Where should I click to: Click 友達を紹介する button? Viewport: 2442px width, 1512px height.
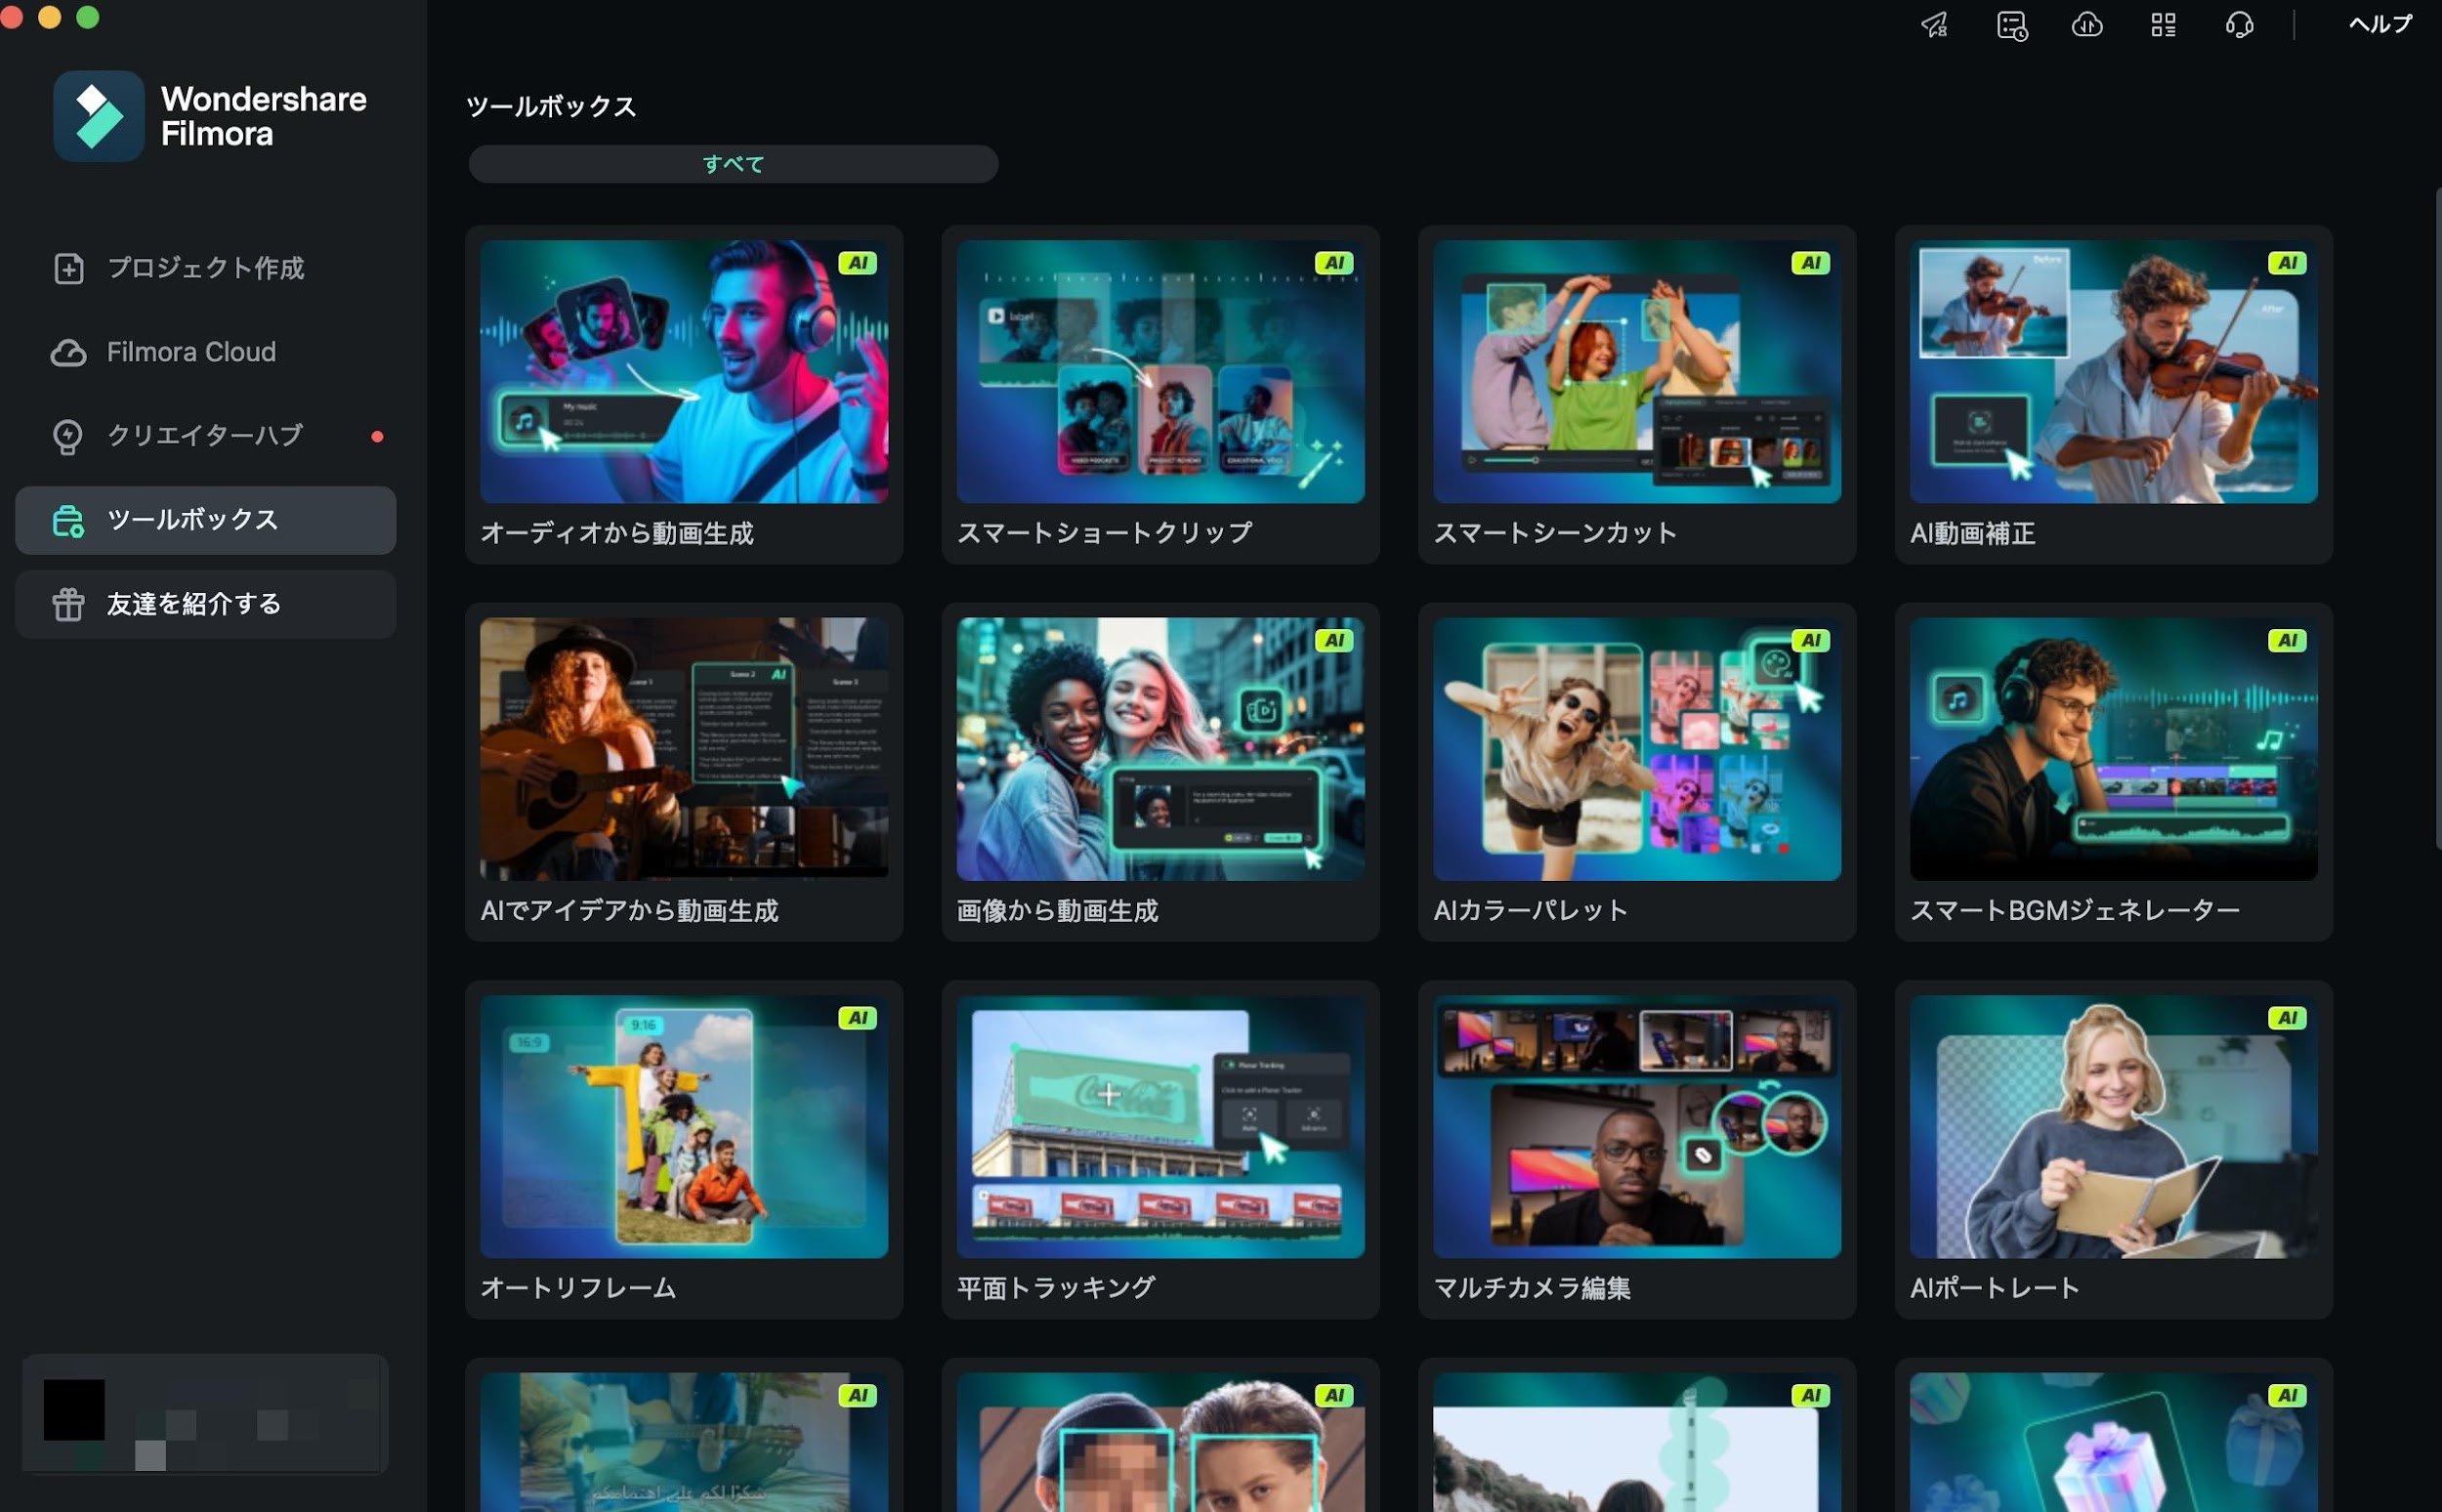coord(206,604)
